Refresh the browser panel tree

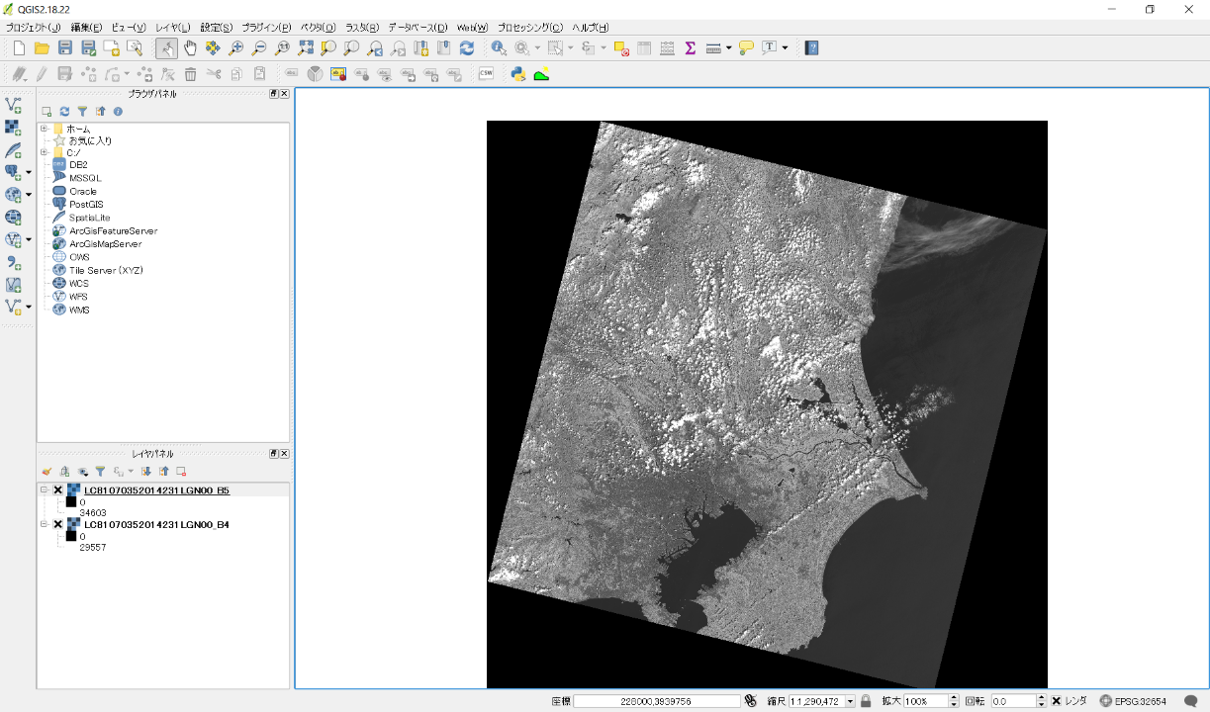tap(64, 111)
